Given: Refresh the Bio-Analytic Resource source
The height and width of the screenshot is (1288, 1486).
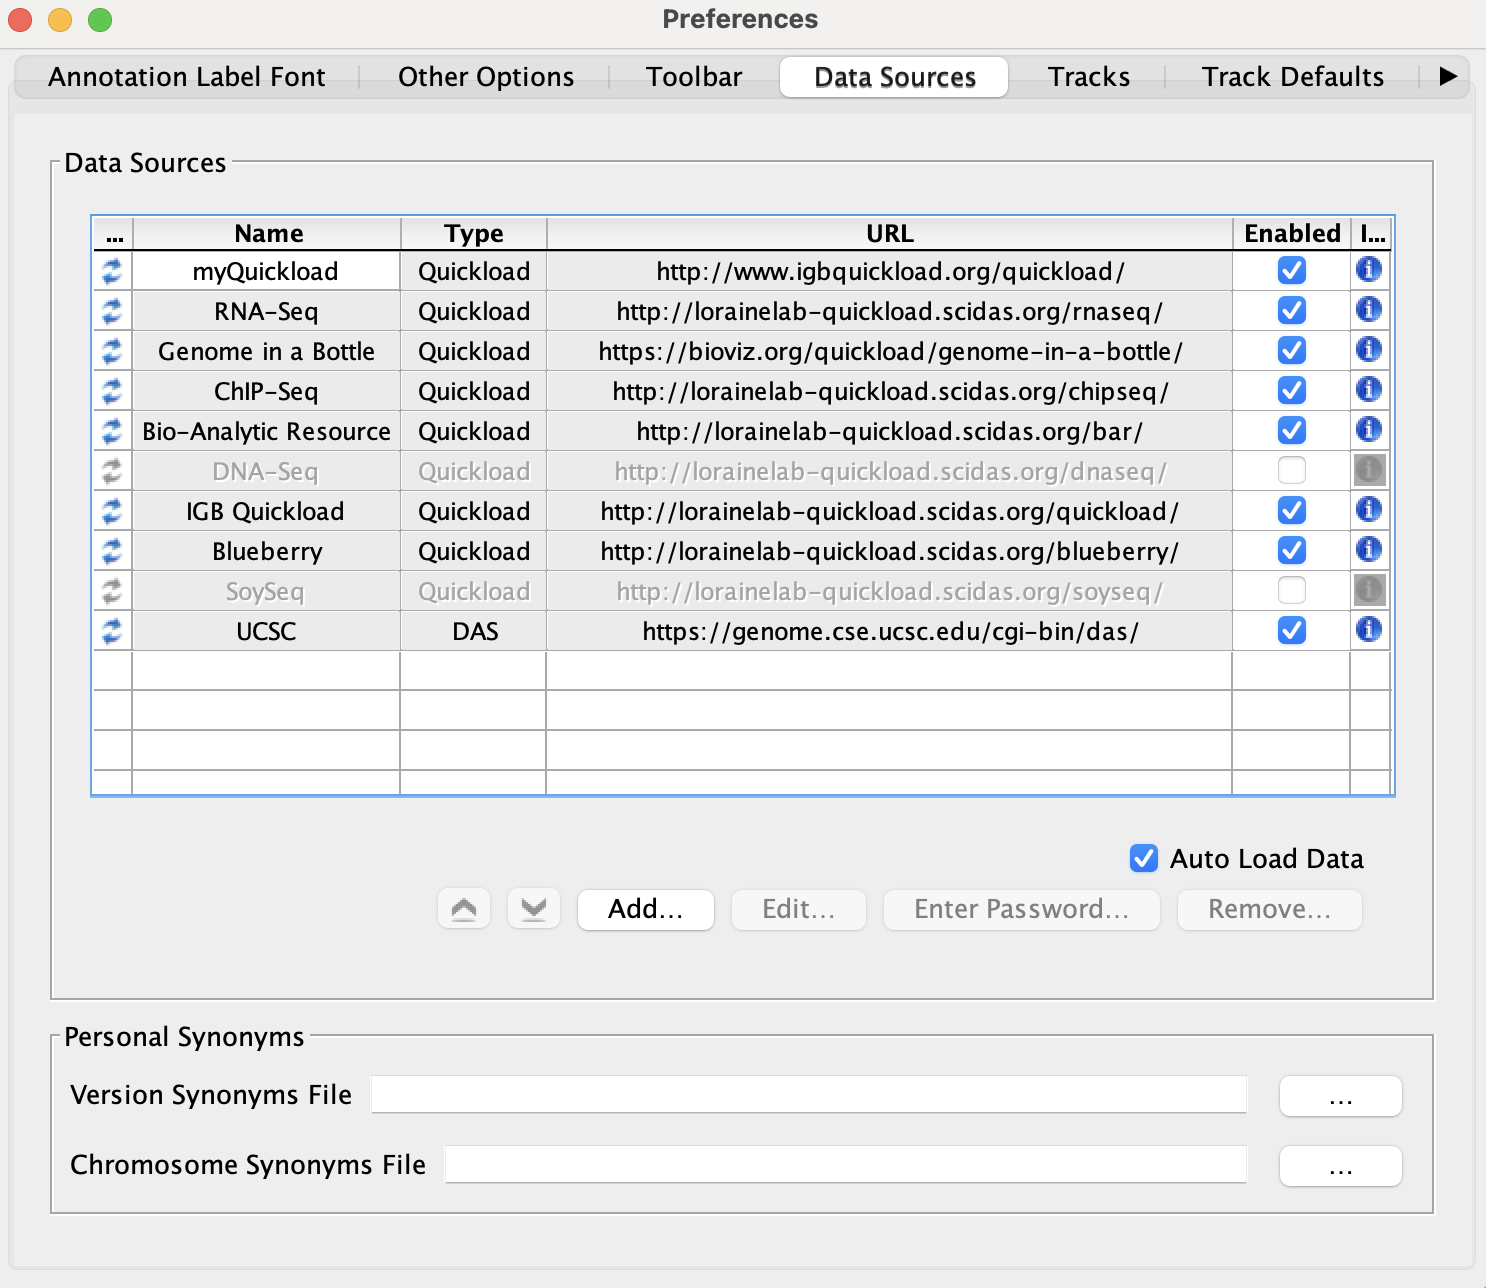Looking at the screenshot, I should (x=112, y=431).
